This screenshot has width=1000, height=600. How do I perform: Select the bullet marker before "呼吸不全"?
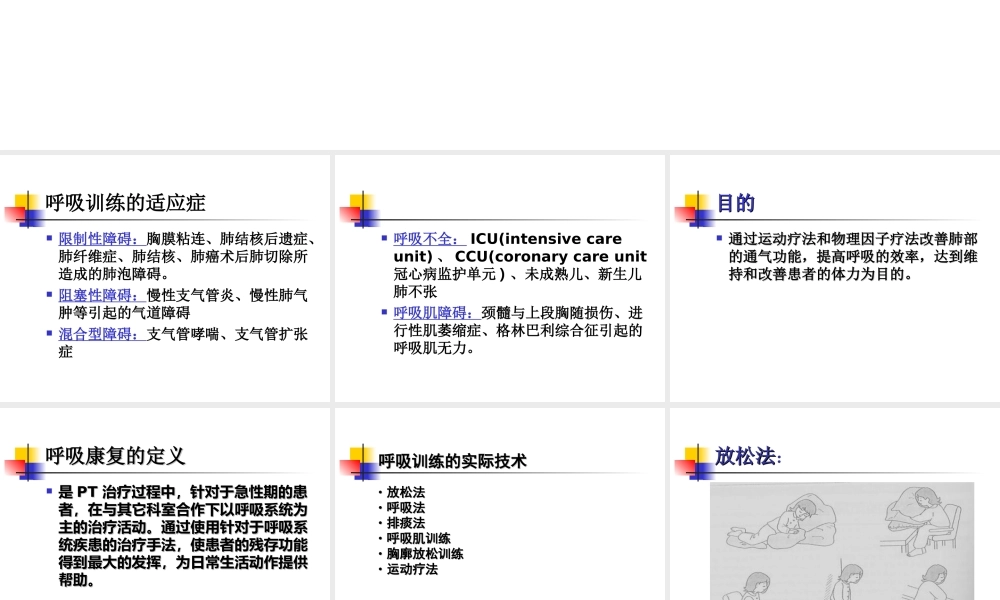383,239
